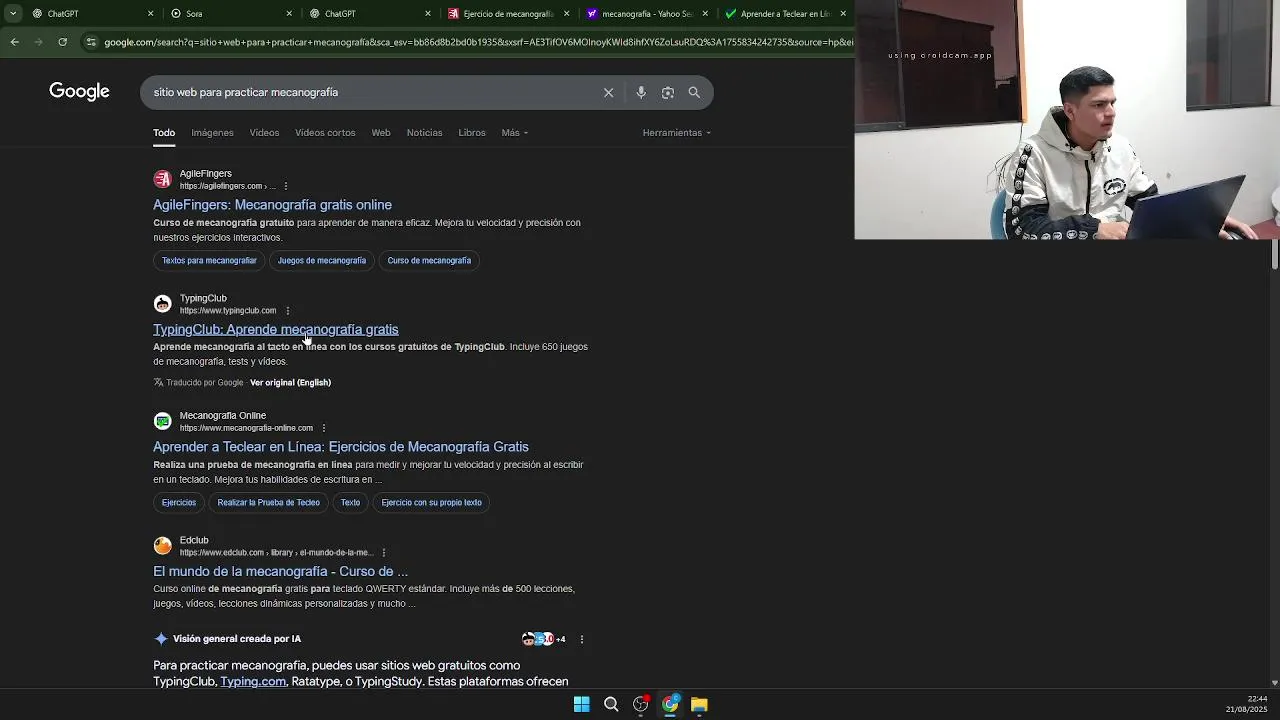
Task: Open the Libros results tab
Action: (x=472, y=133)
